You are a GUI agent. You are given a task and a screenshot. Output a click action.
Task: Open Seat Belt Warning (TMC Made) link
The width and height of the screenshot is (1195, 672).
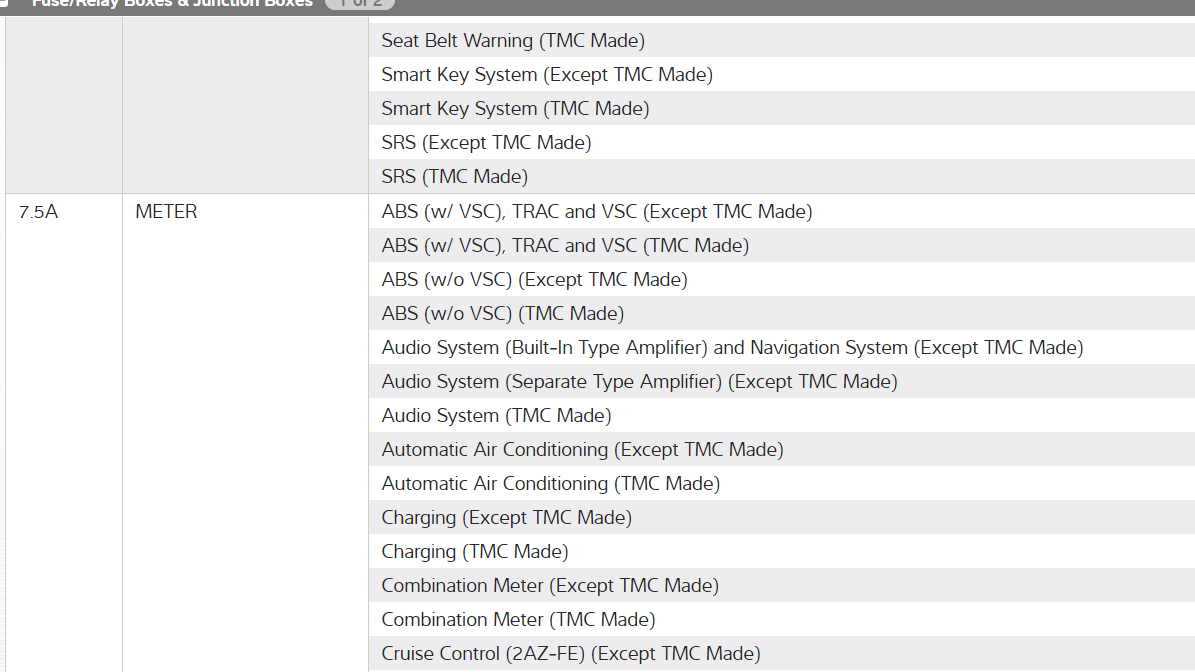pyautogui.click(x=513, y=41)
